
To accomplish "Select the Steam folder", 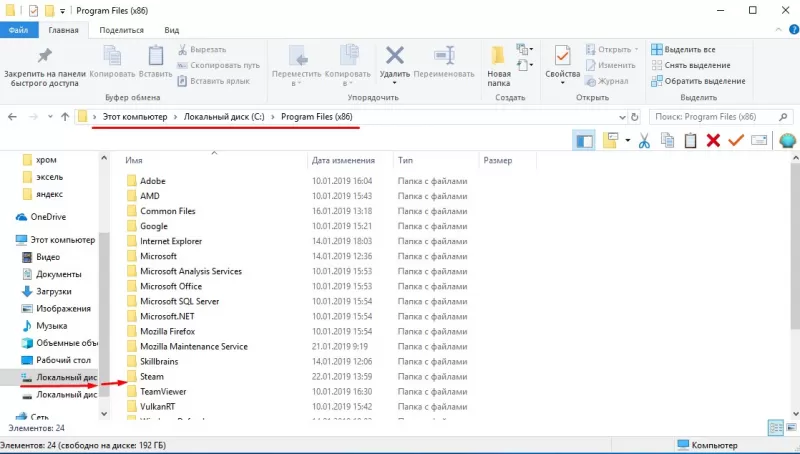I will tap(152, 376).
